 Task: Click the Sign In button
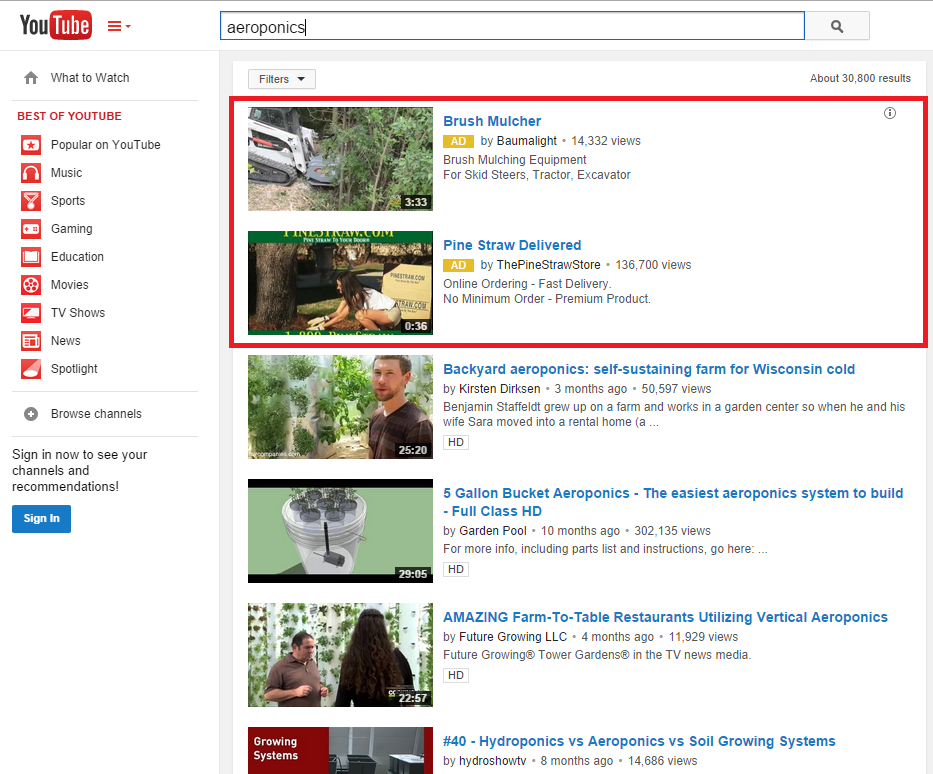(41, 519)
